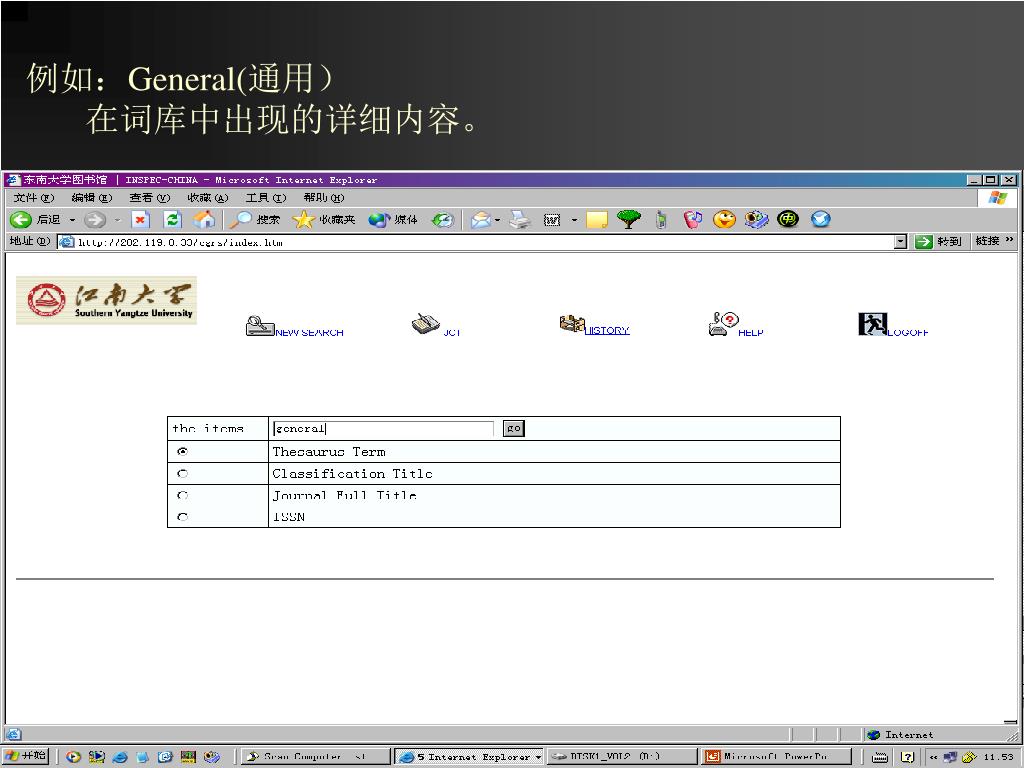Click the Print icon in toolbar

point(519,220)
